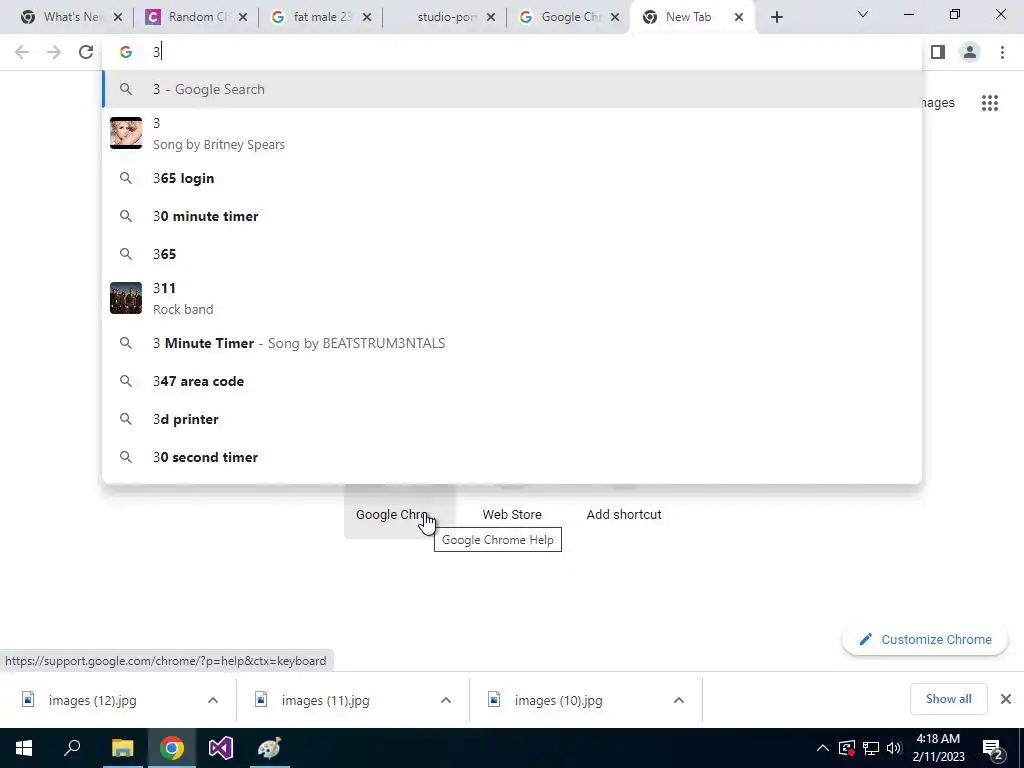Click Show all downloads button
1024x768 pixels.
(948, 699)
